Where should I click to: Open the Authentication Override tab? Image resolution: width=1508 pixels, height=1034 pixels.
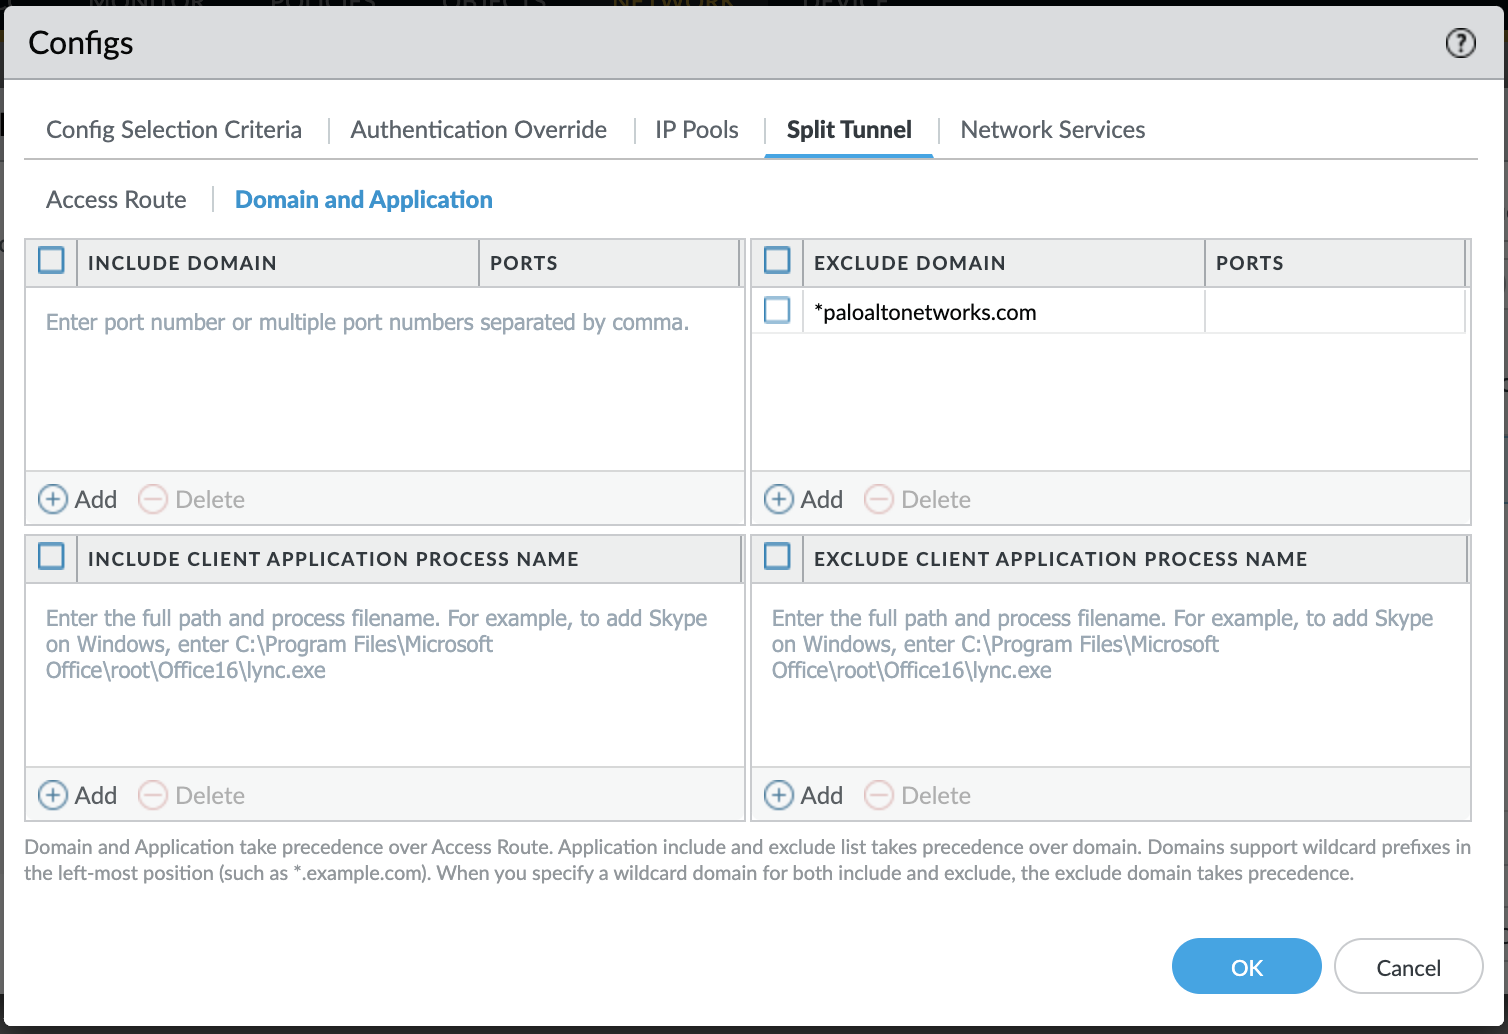[x=478, y=129]
